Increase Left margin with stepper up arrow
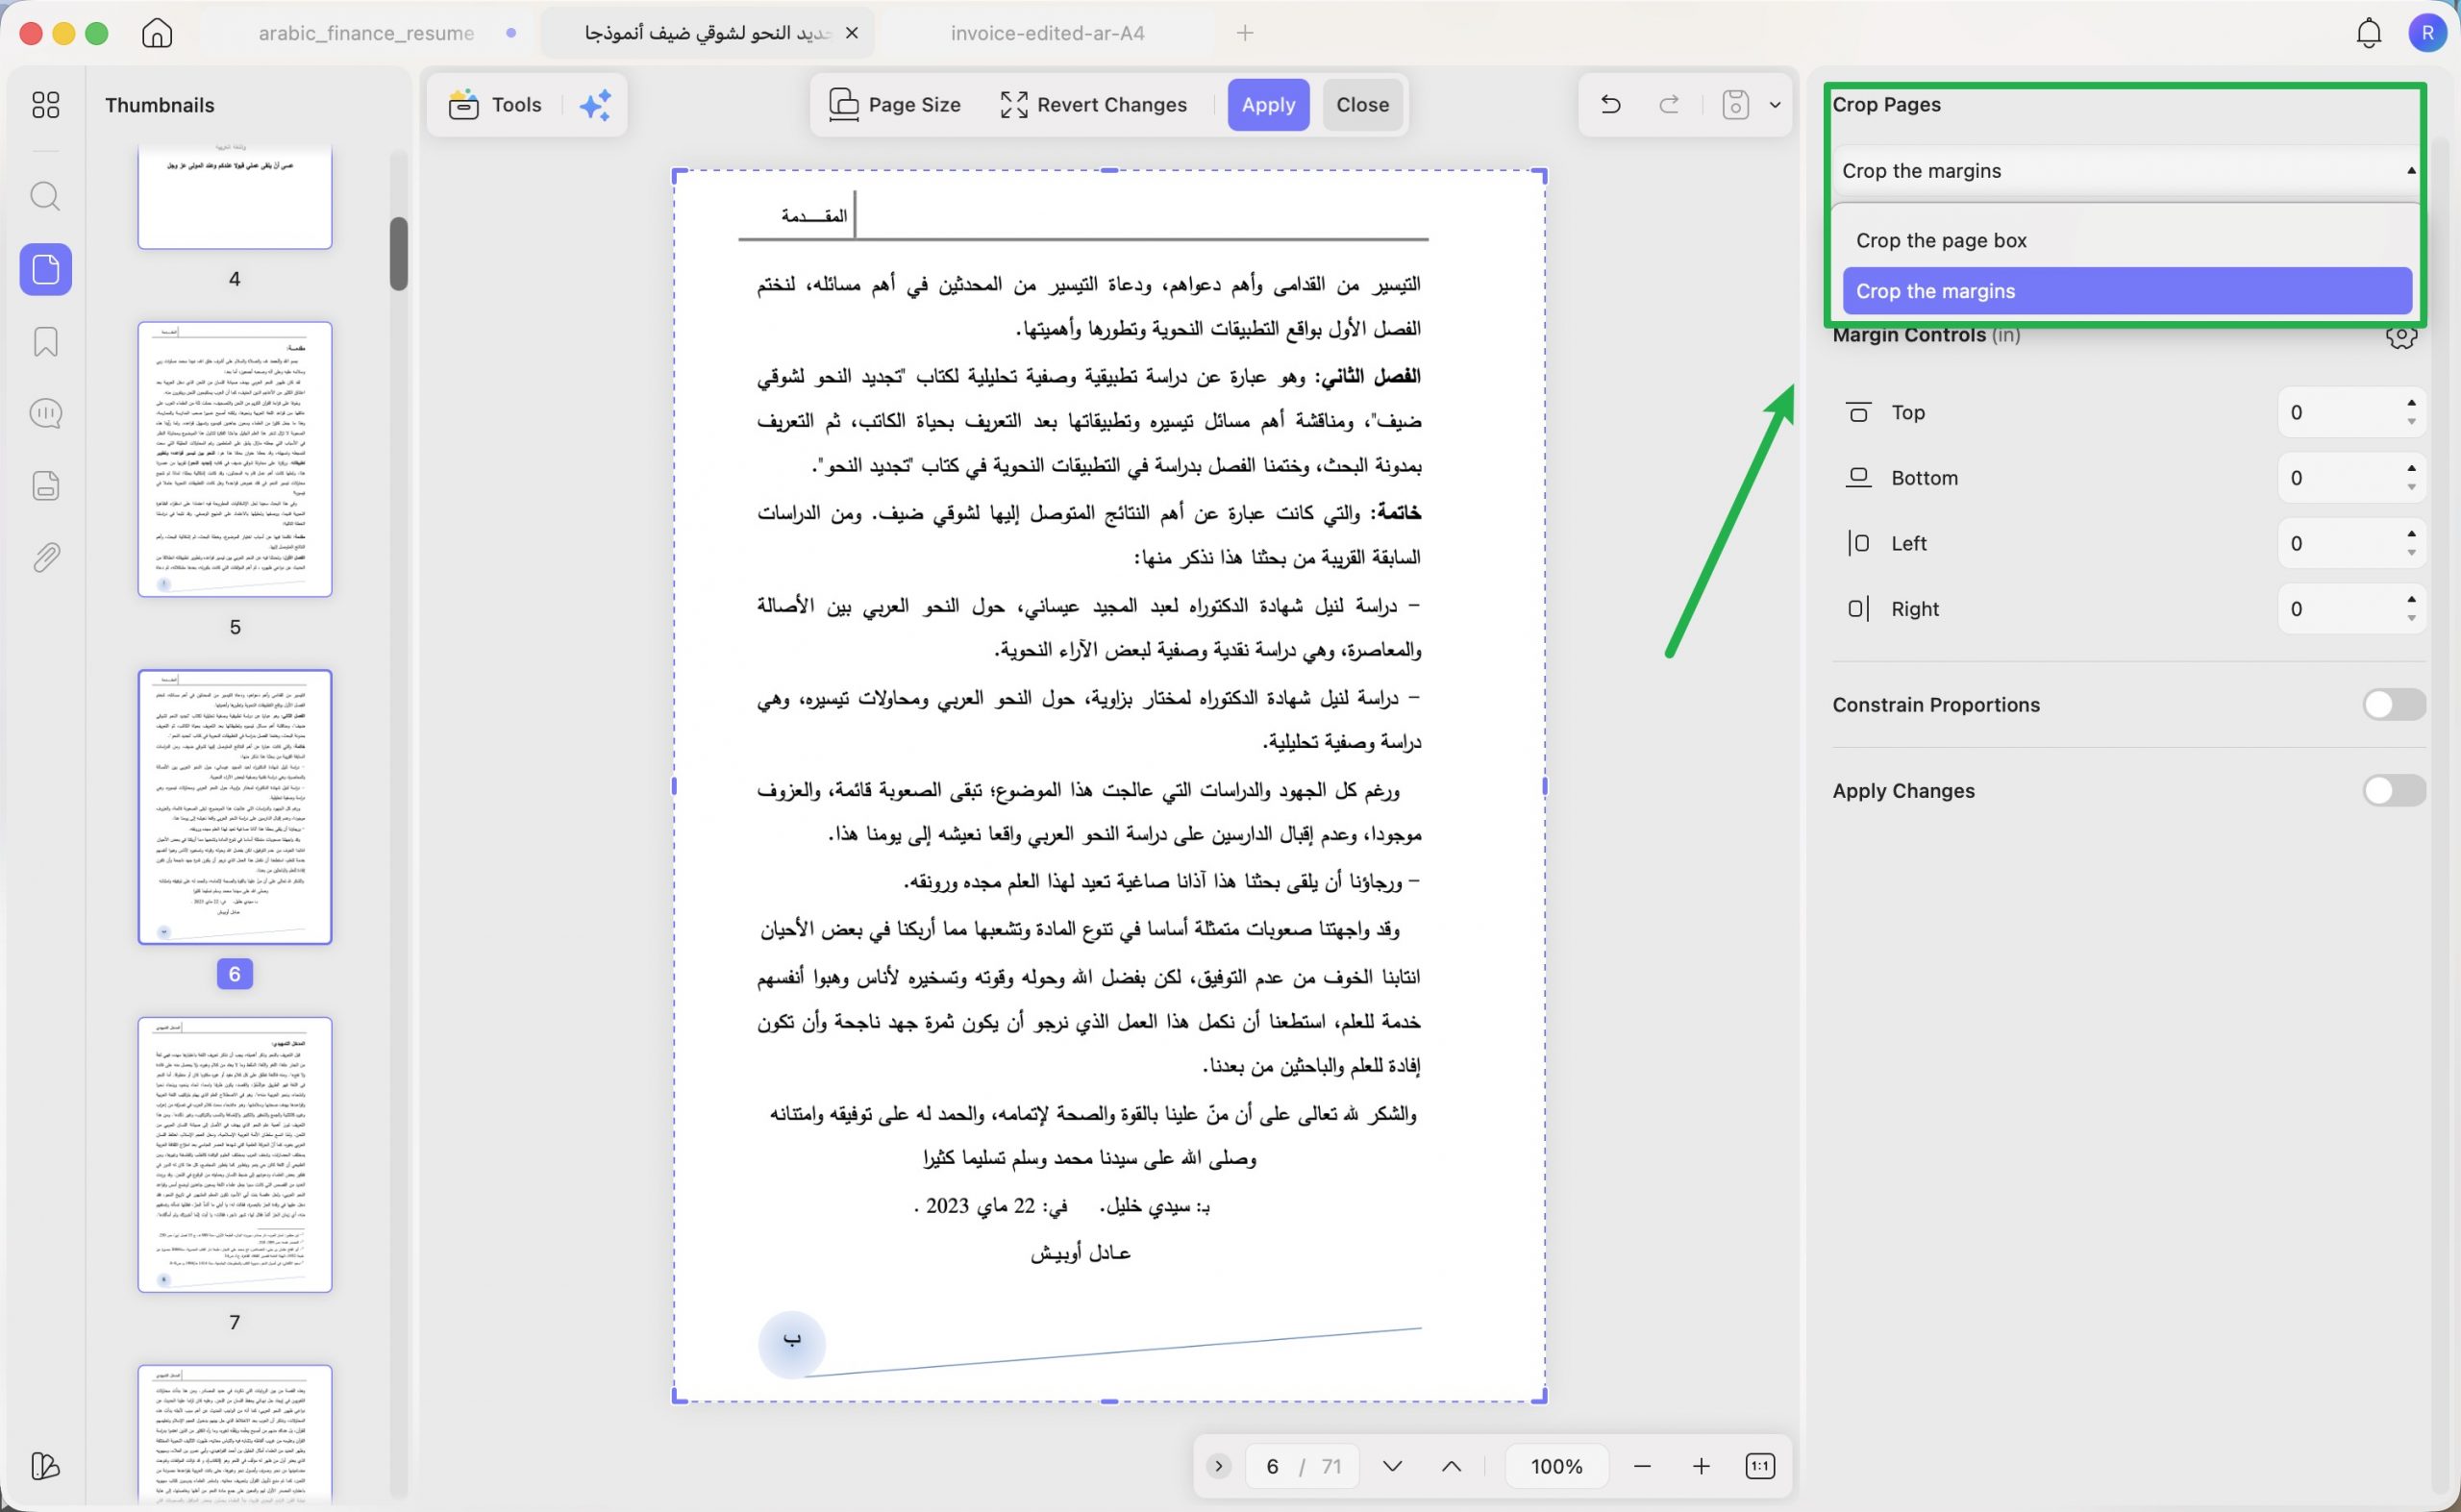Viewport: 2461px width, 1512px height. [x=2412, y=534]
